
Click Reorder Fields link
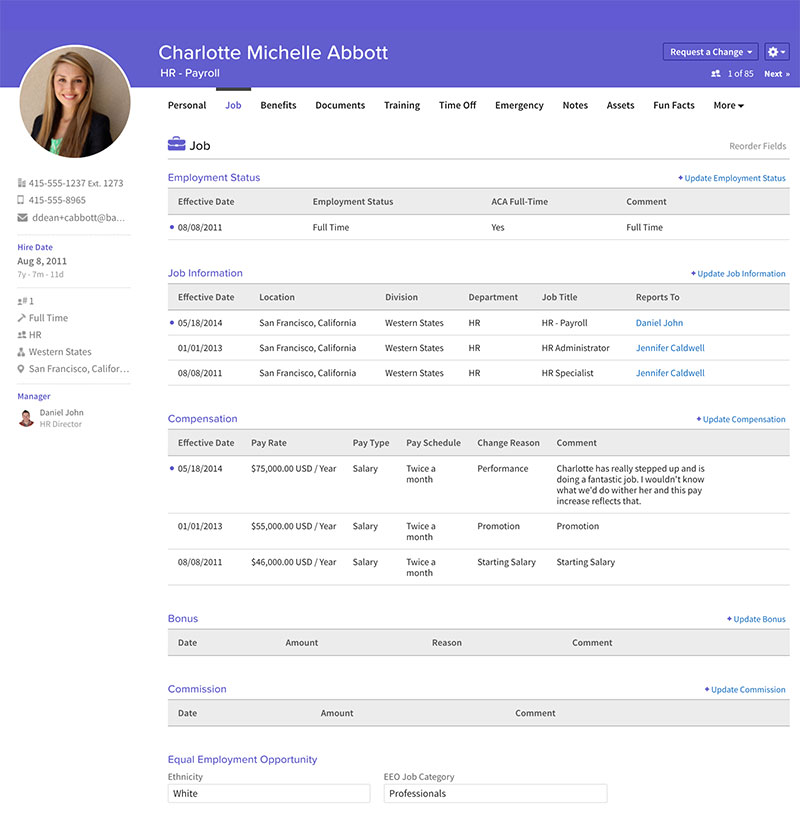[758, 146]
